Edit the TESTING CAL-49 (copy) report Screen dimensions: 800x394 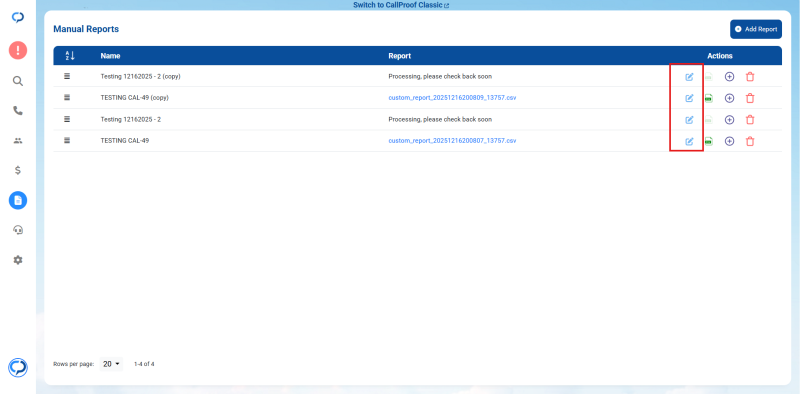pos(689,98)
